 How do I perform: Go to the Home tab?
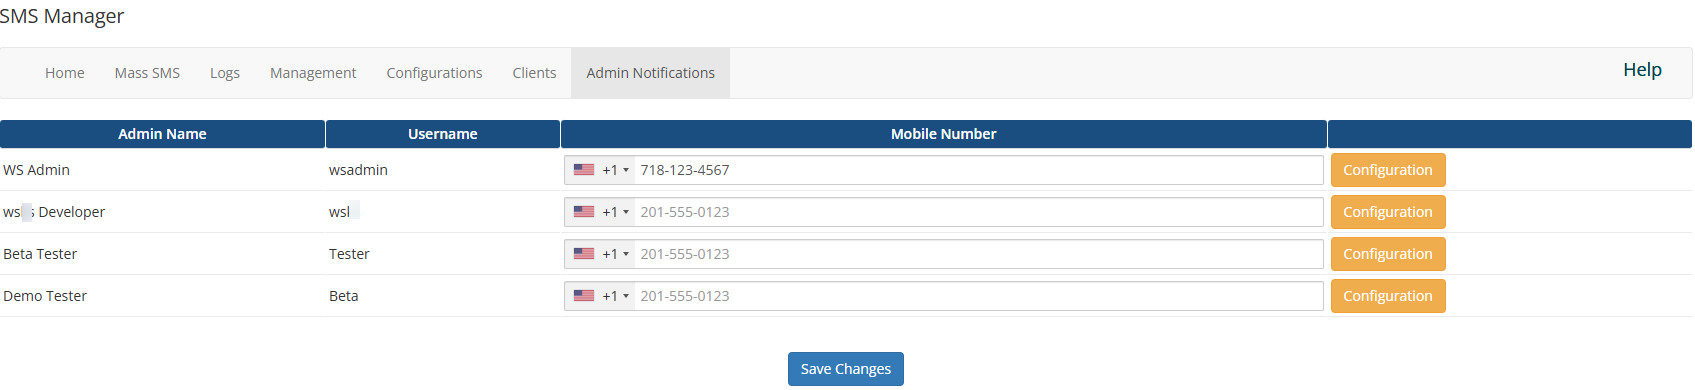pos(65,73)
